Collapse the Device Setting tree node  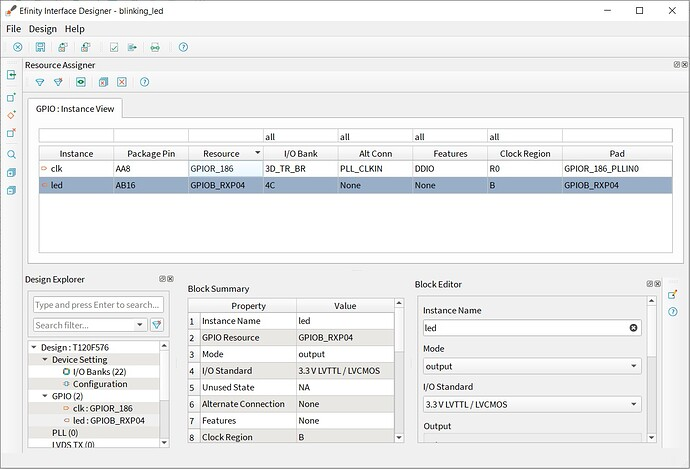pos(45,359)
